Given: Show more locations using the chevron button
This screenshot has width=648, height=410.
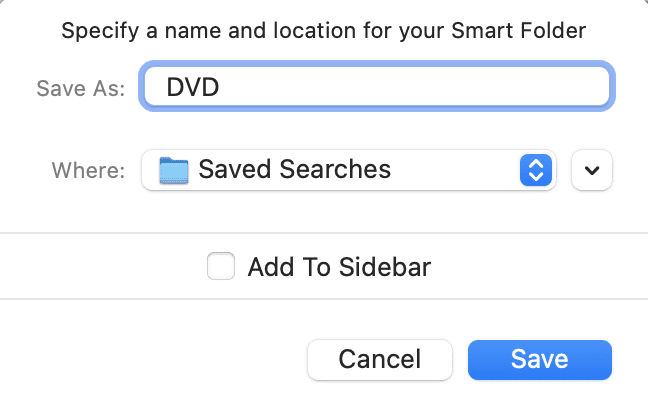Looking at the screenshot, I should pos(591,170).
